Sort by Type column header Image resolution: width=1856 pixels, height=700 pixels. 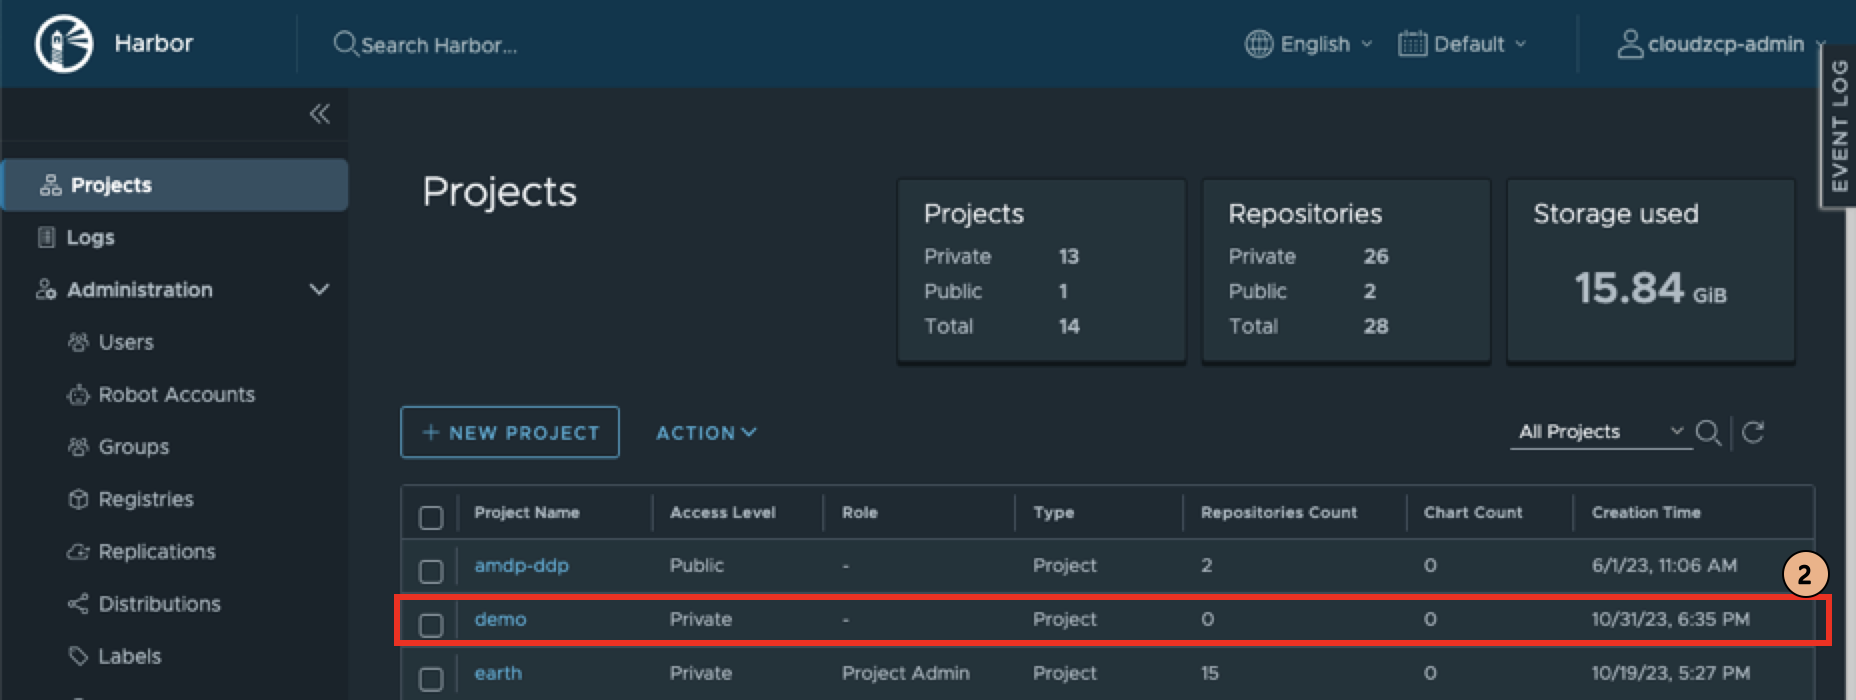pos(1054,512)
